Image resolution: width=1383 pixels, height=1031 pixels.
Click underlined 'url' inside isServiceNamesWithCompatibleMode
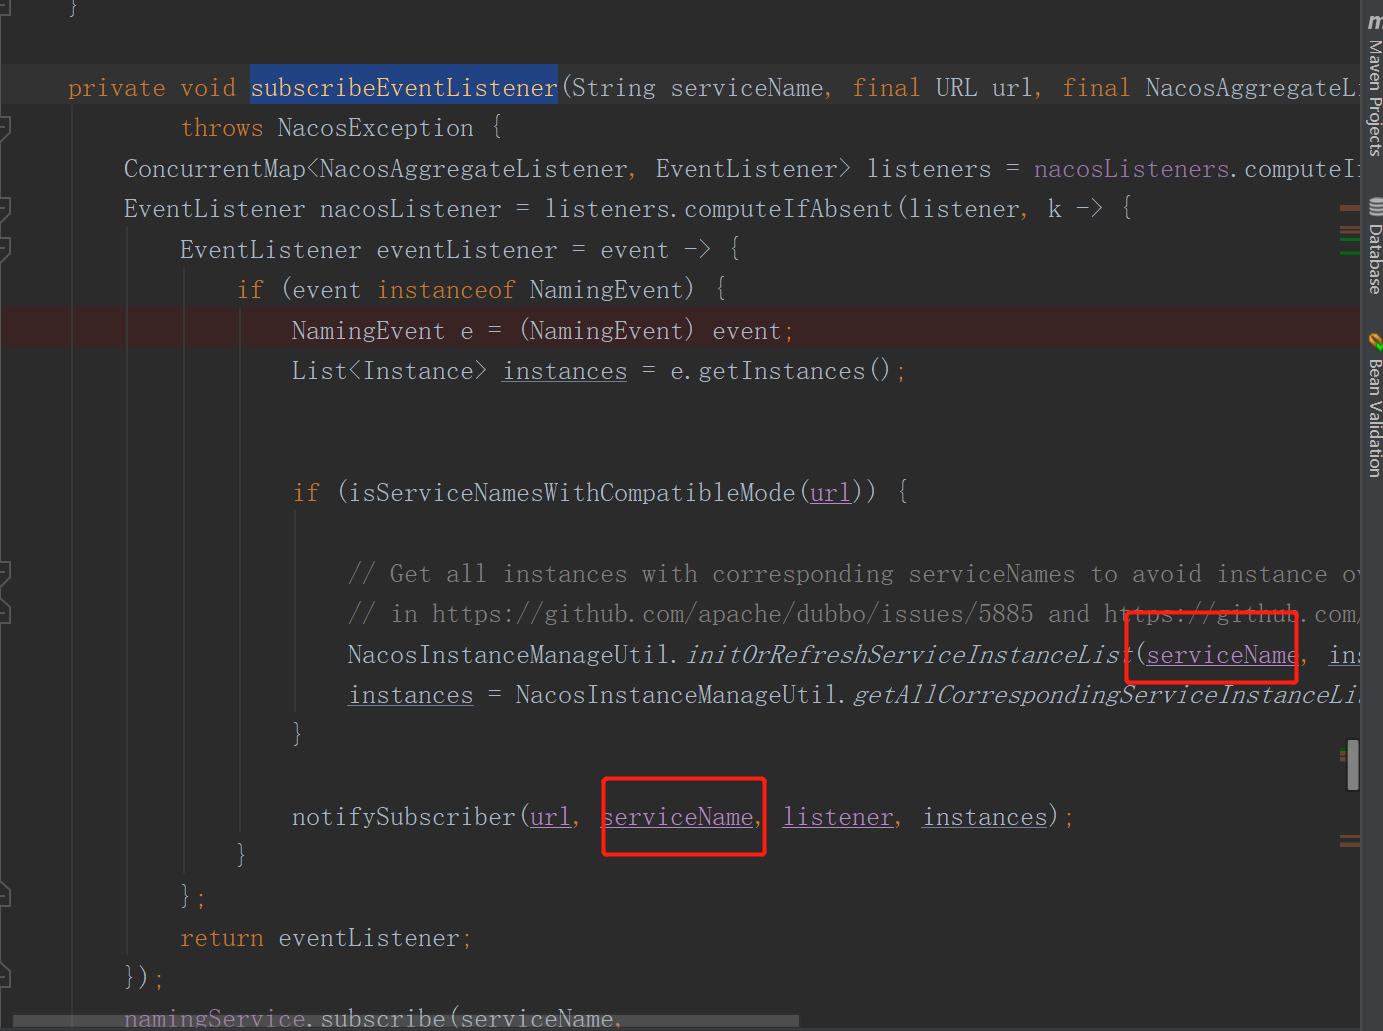[x=830, y=493]
